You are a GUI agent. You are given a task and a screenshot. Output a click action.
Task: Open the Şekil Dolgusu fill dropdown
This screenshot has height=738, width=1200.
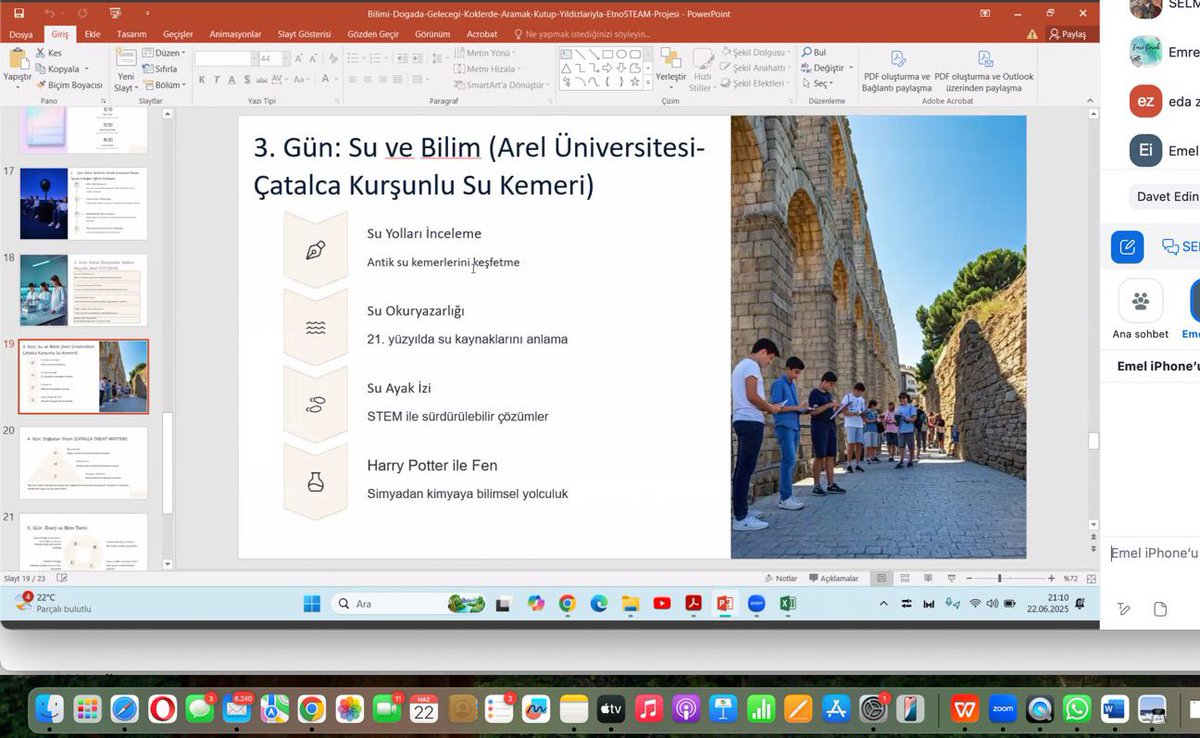pyautogui.click(x=757, y=53)
